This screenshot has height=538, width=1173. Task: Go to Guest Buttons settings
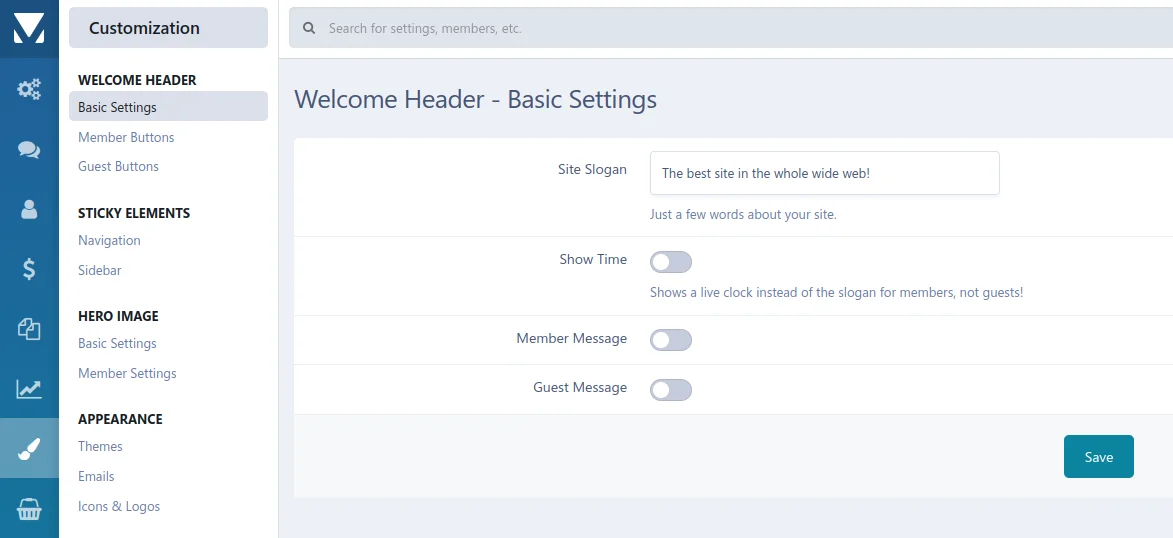point(118,166)
